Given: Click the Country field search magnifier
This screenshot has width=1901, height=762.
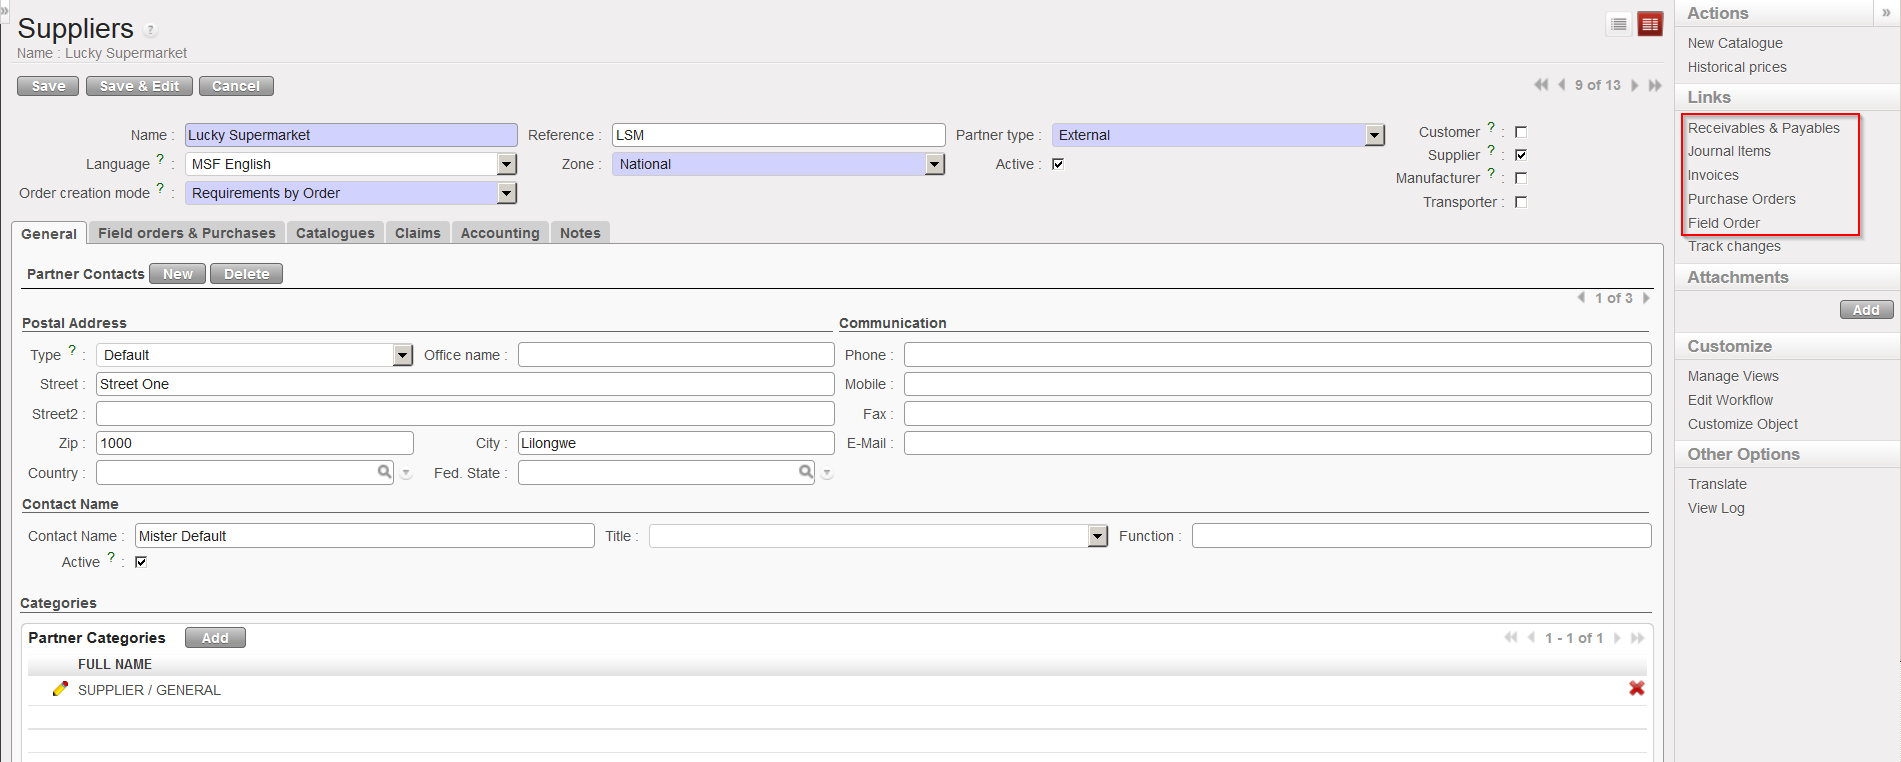Looking at the screenshot, I should [384, 472].
